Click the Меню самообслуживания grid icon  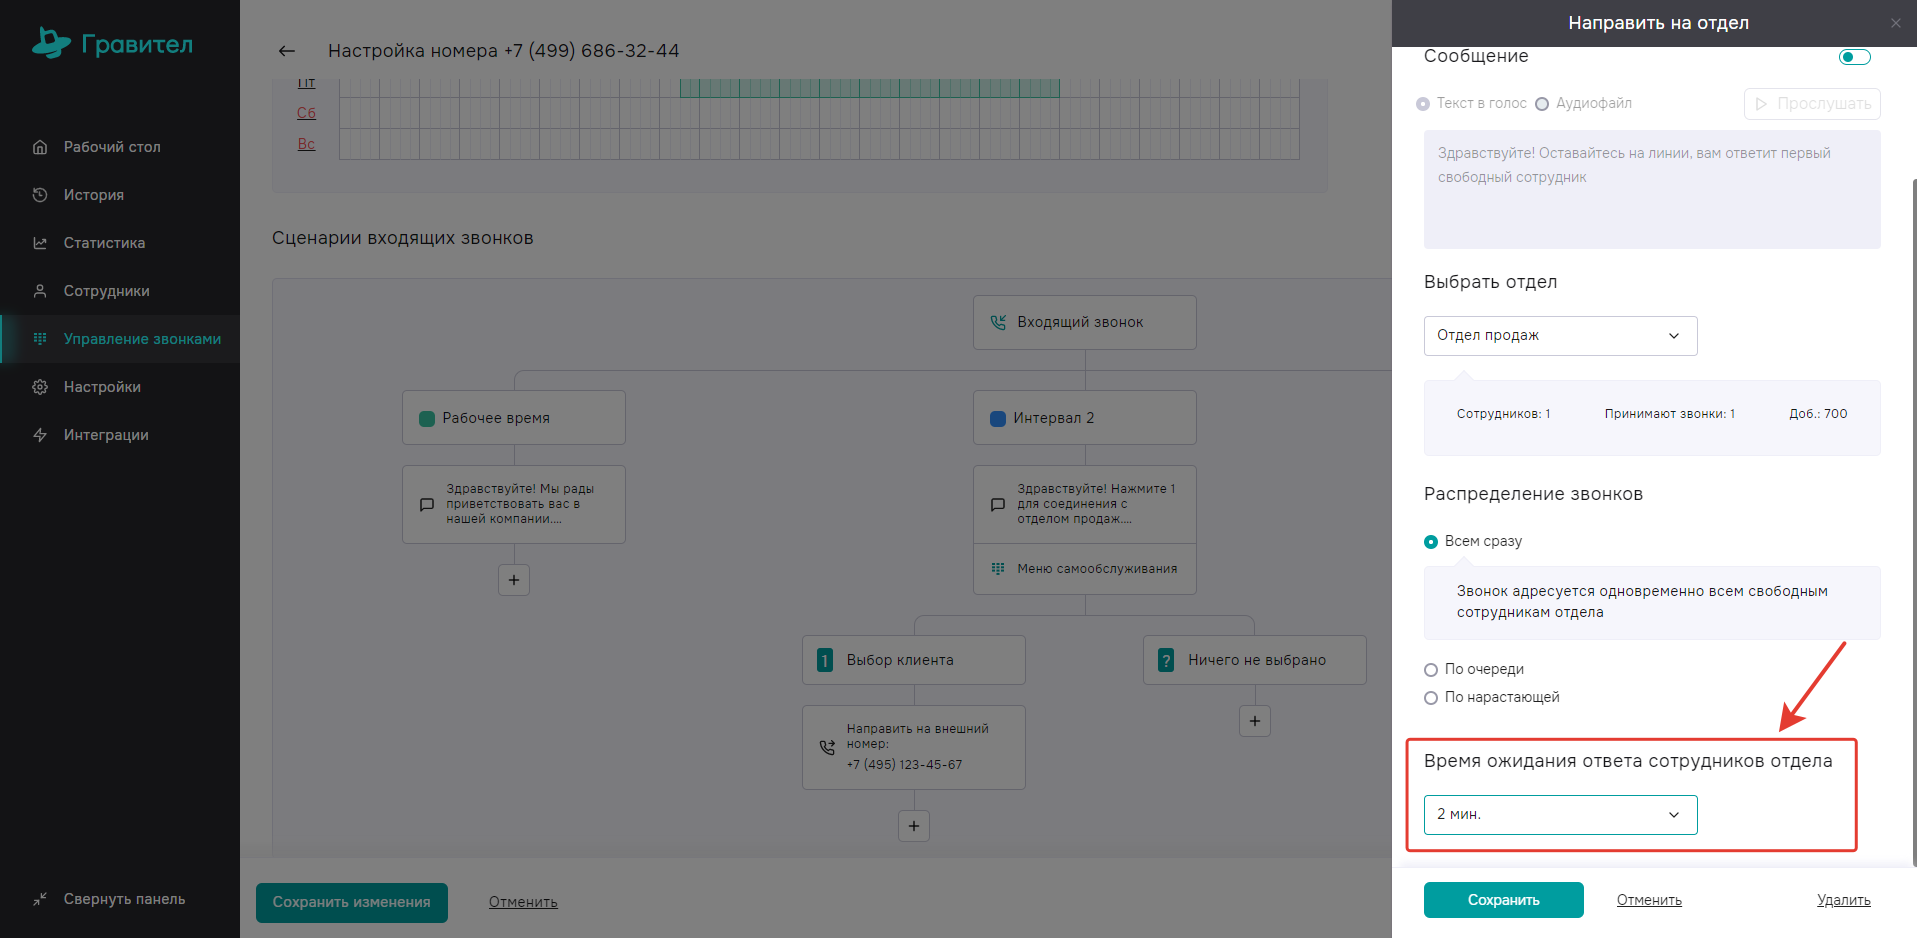pos(998,569)
